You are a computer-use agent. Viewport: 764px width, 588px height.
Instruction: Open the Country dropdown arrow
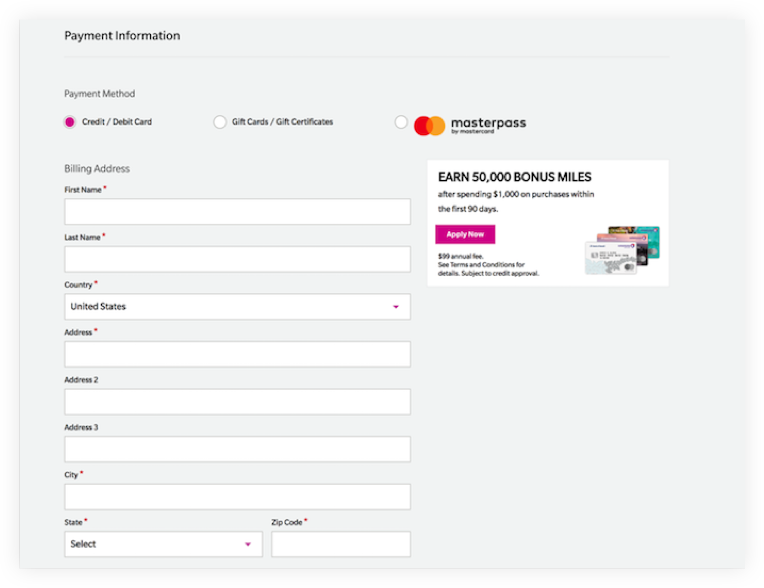coord(396,307)
